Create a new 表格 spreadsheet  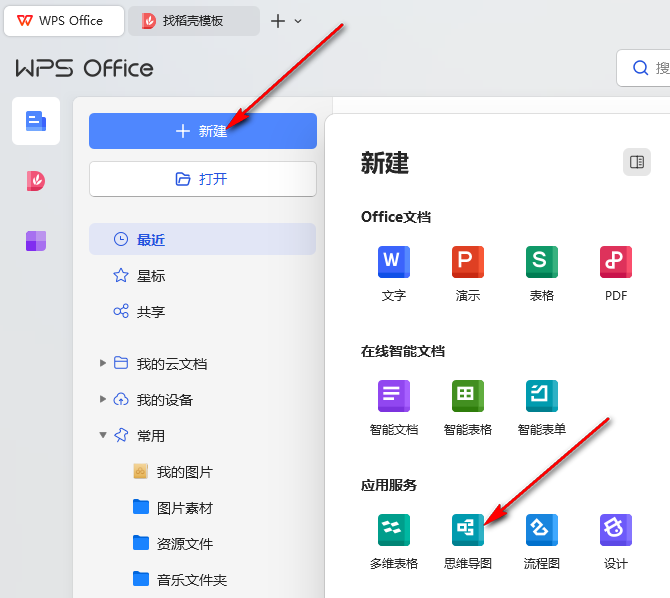point(541,273)
